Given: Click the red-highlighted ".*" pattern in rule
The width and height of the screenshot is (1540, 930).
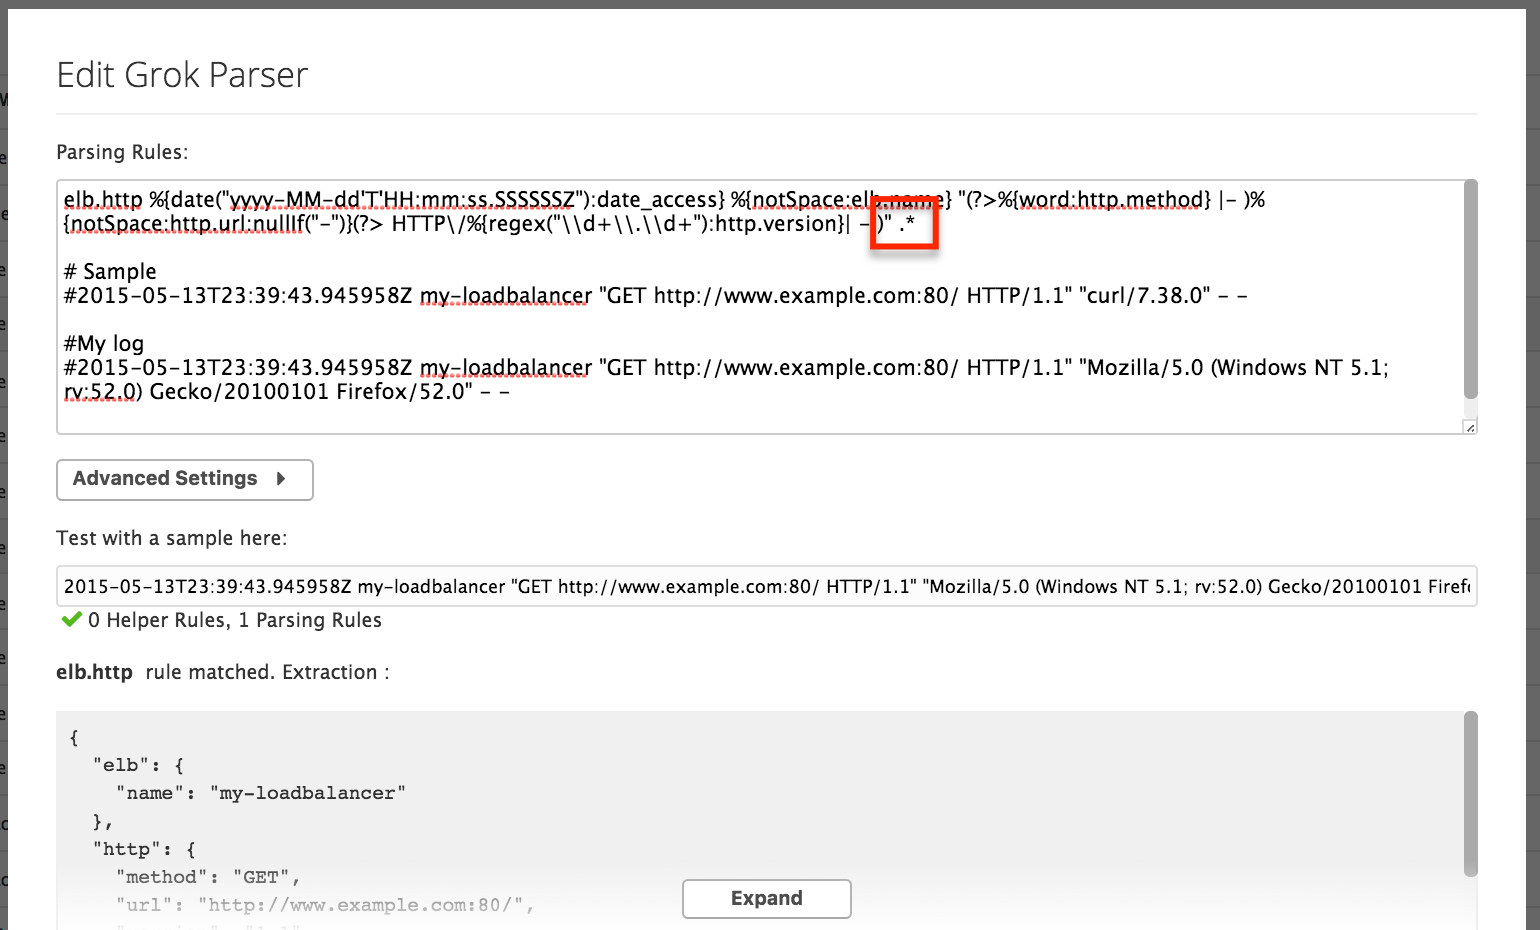Looking at the screenshot, I should click(906, 224).
